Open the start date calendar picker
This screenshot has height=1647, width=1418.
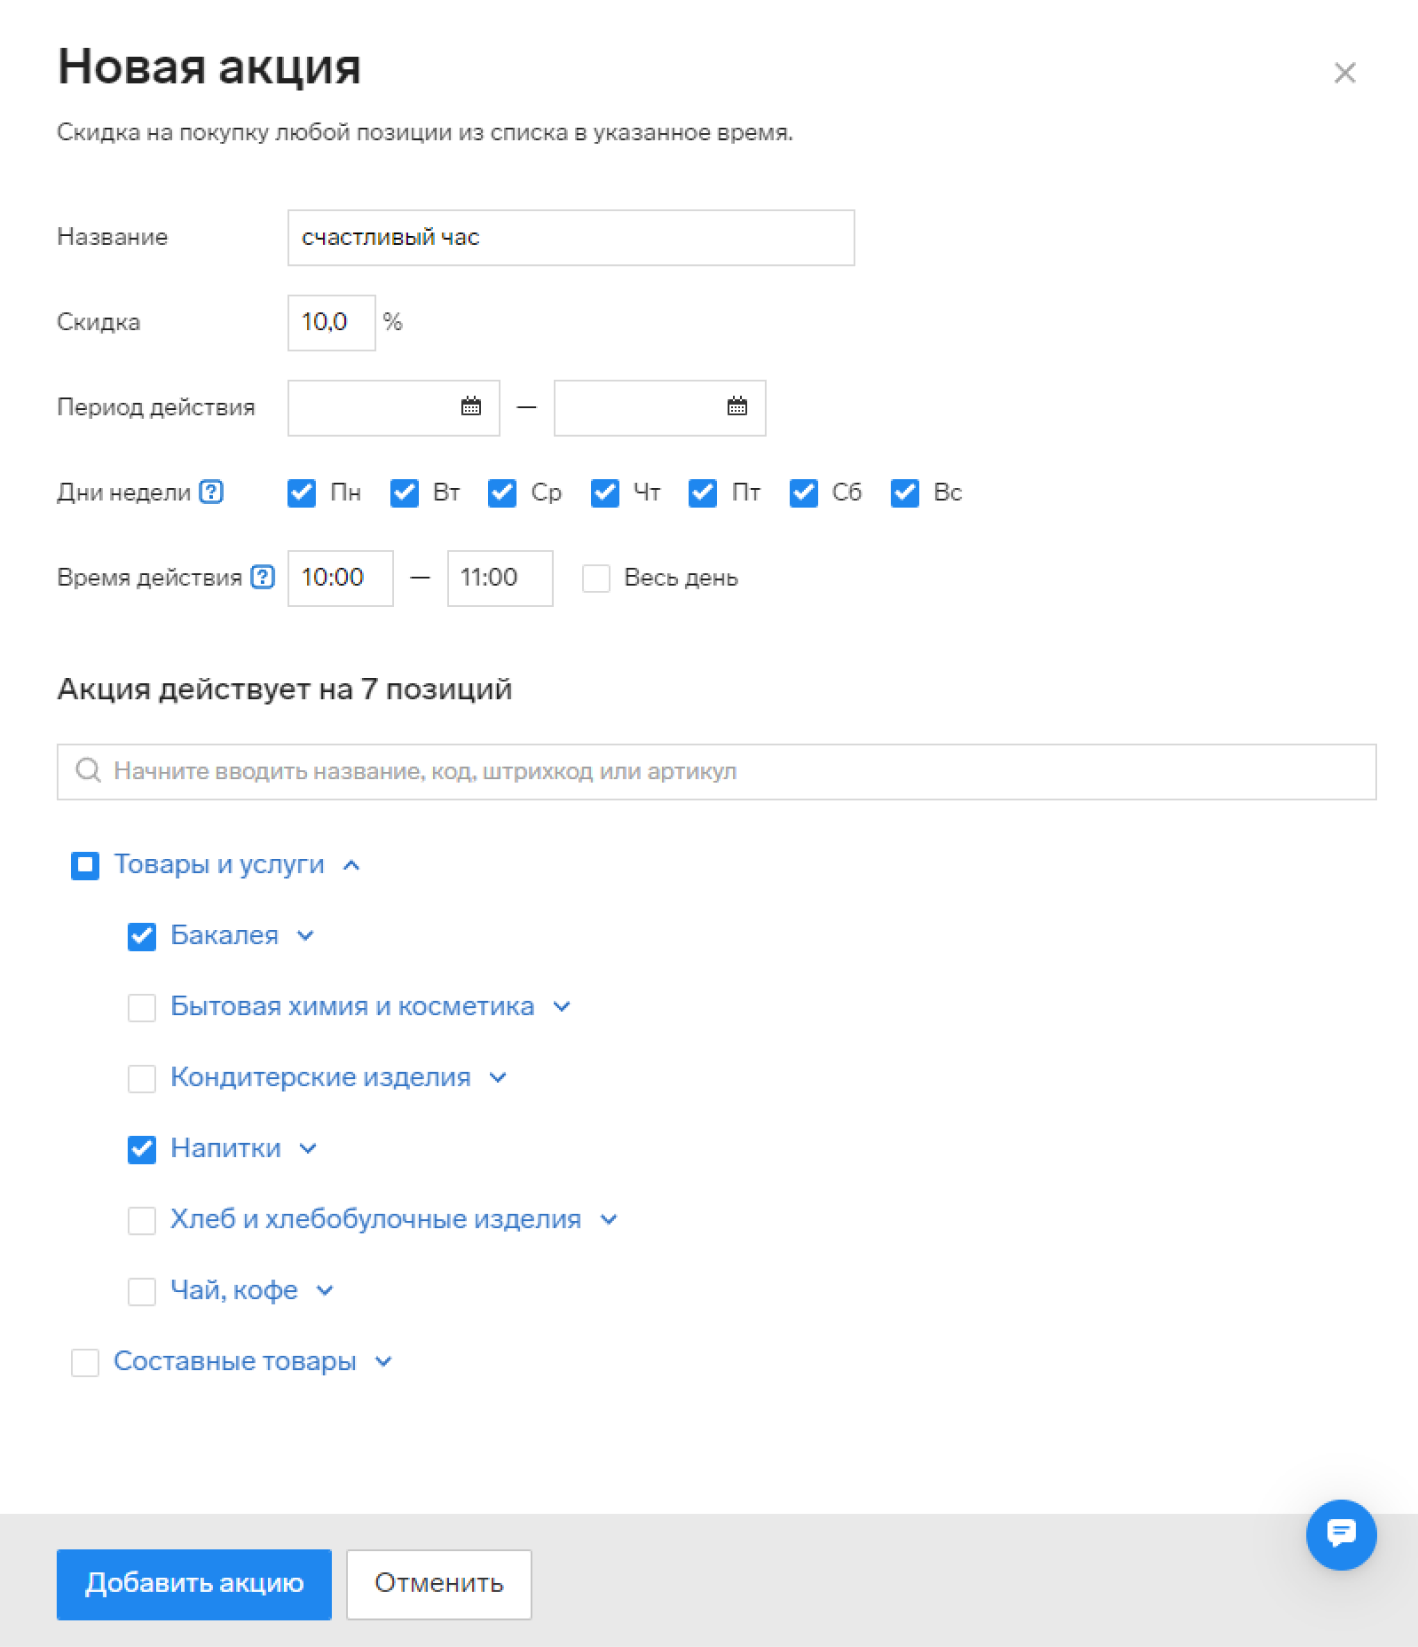click(471, 407)
